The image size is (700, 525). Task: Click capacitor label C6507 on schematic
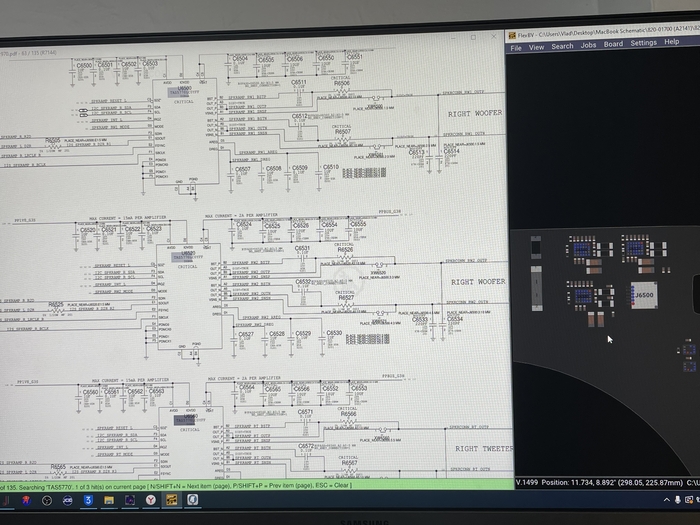point(242,170)
